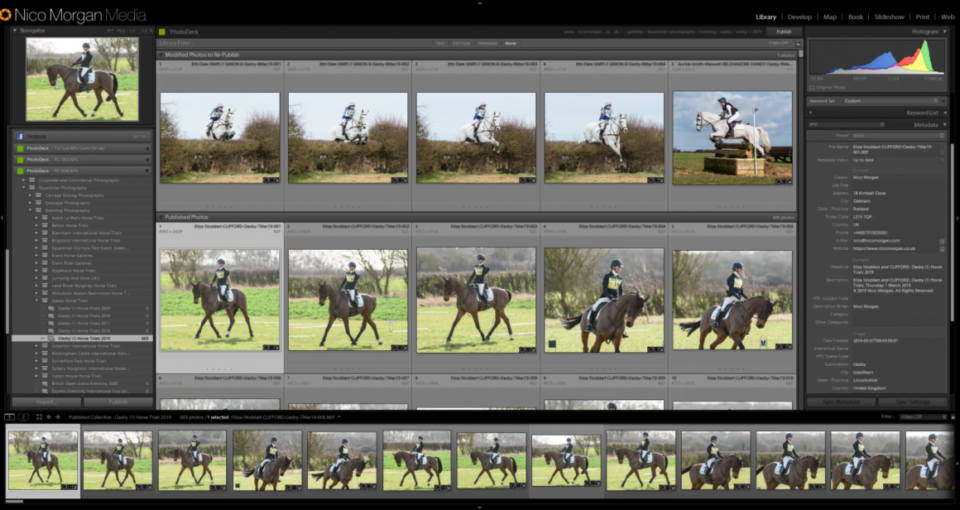Select Carriage Driving Photography set
Screen dimensions: 960x510
pyautogui.click(x=74, y=195)
